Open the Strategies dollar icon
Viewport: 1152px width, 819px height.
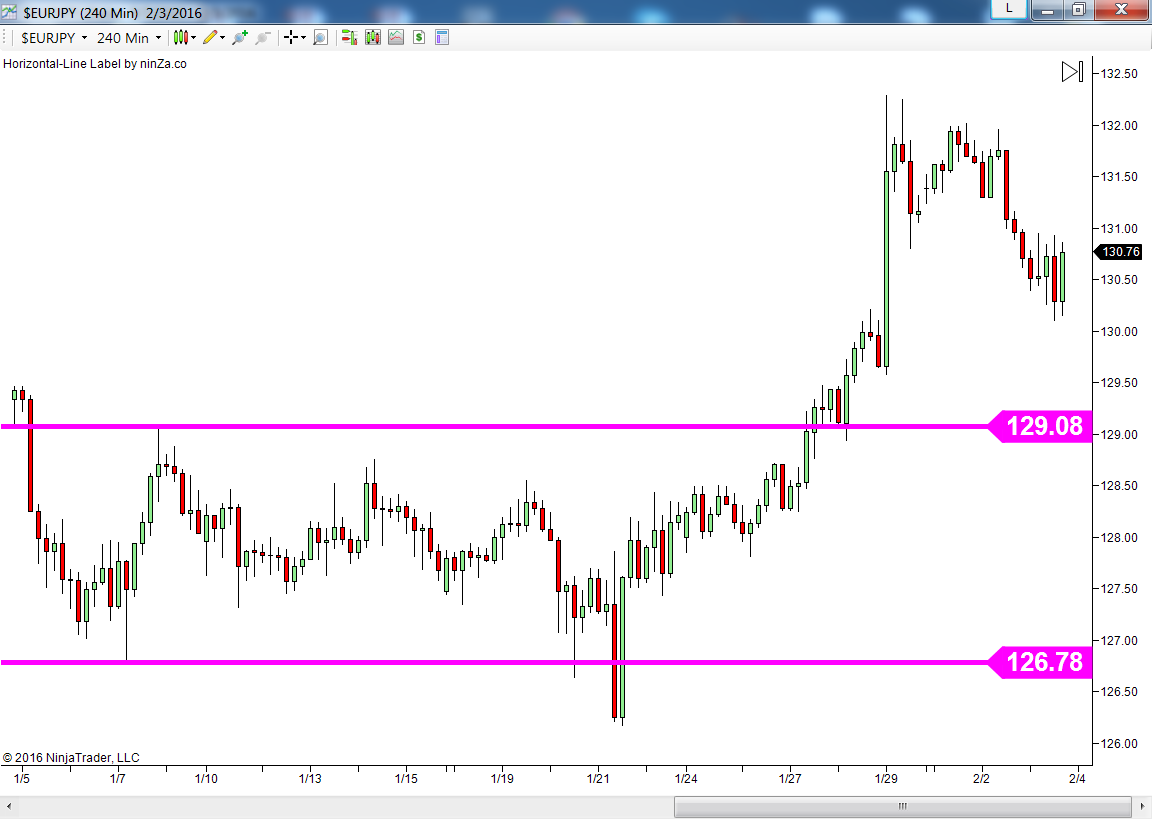pyautogui.click(x=419, y=37)
